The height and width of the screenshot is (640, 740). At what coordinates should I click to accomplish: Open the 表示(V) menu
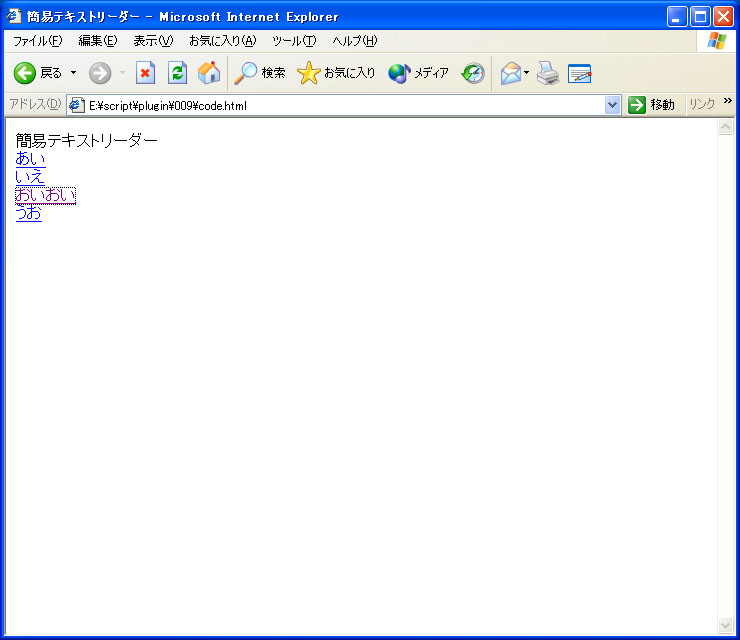(153, 41)
